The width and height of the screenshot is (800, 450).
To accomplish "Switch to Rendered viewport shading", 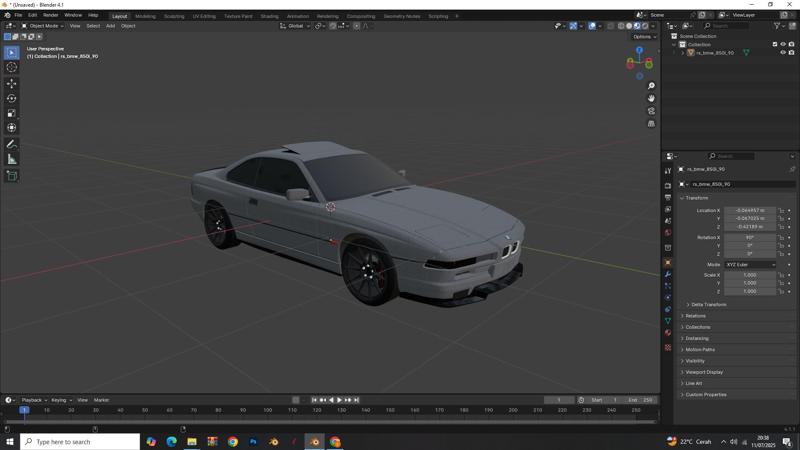I will [645, 26].
